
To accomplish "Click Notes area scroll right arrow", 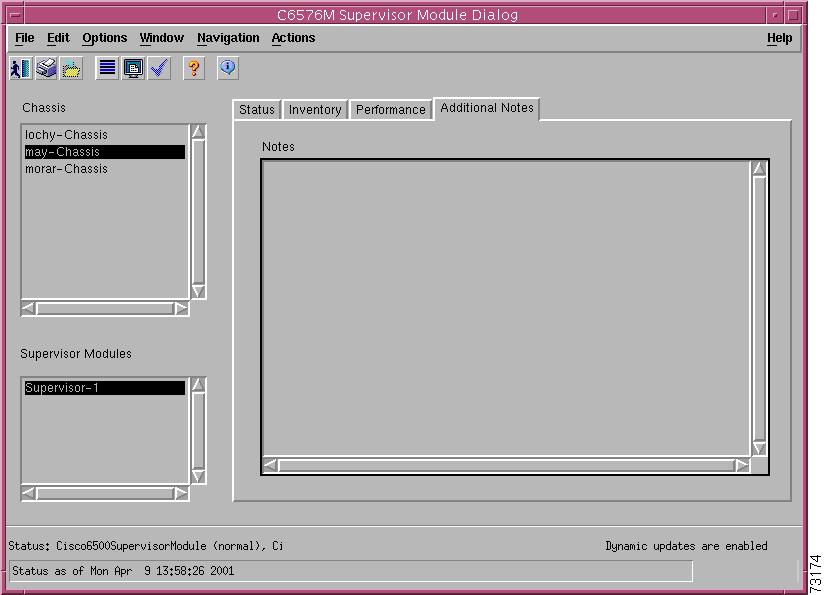I will click(x=742, y=465).
